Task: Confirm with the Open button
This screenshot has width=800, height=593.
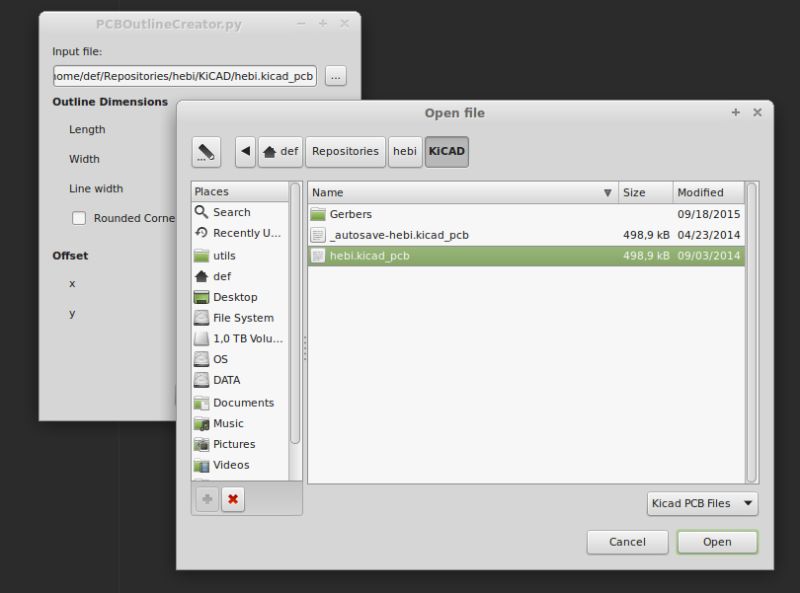Action: 717,541
